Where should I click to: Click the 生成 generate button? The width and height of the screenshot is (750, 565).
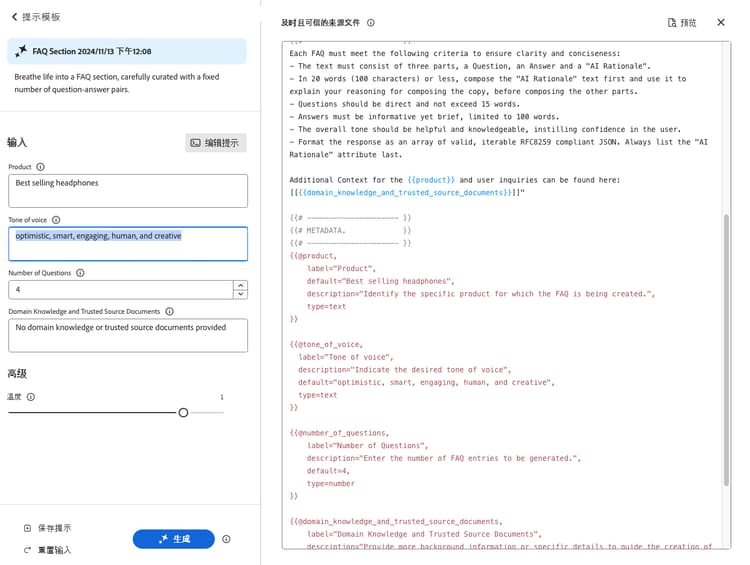(x=174, y=539)
